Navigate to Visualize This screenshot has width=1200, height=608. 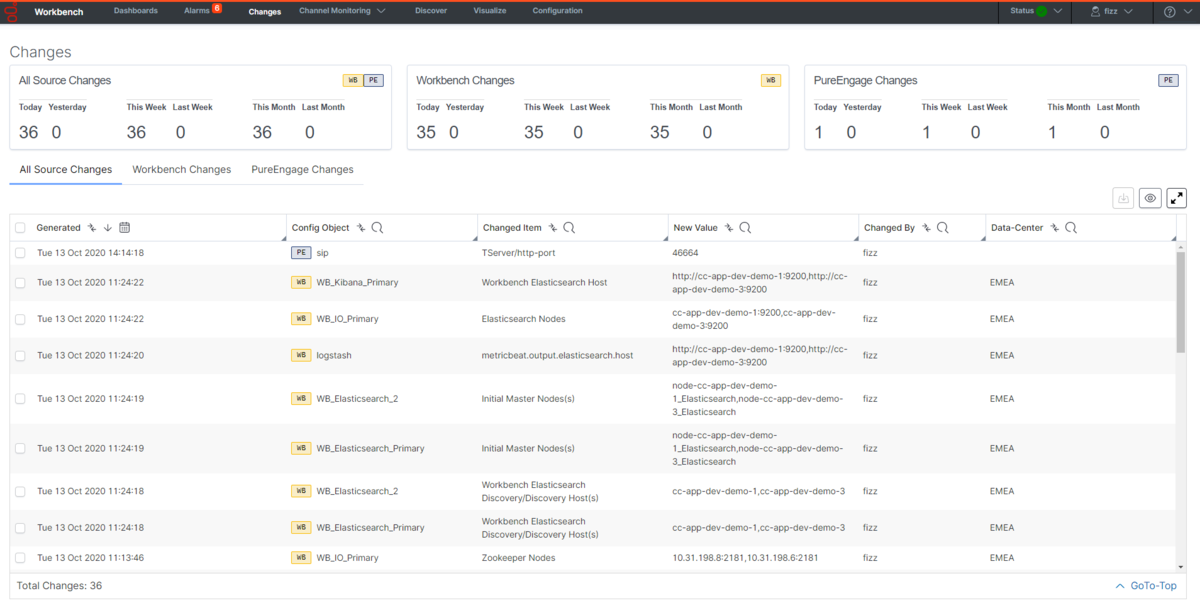[x=490, y=11]
